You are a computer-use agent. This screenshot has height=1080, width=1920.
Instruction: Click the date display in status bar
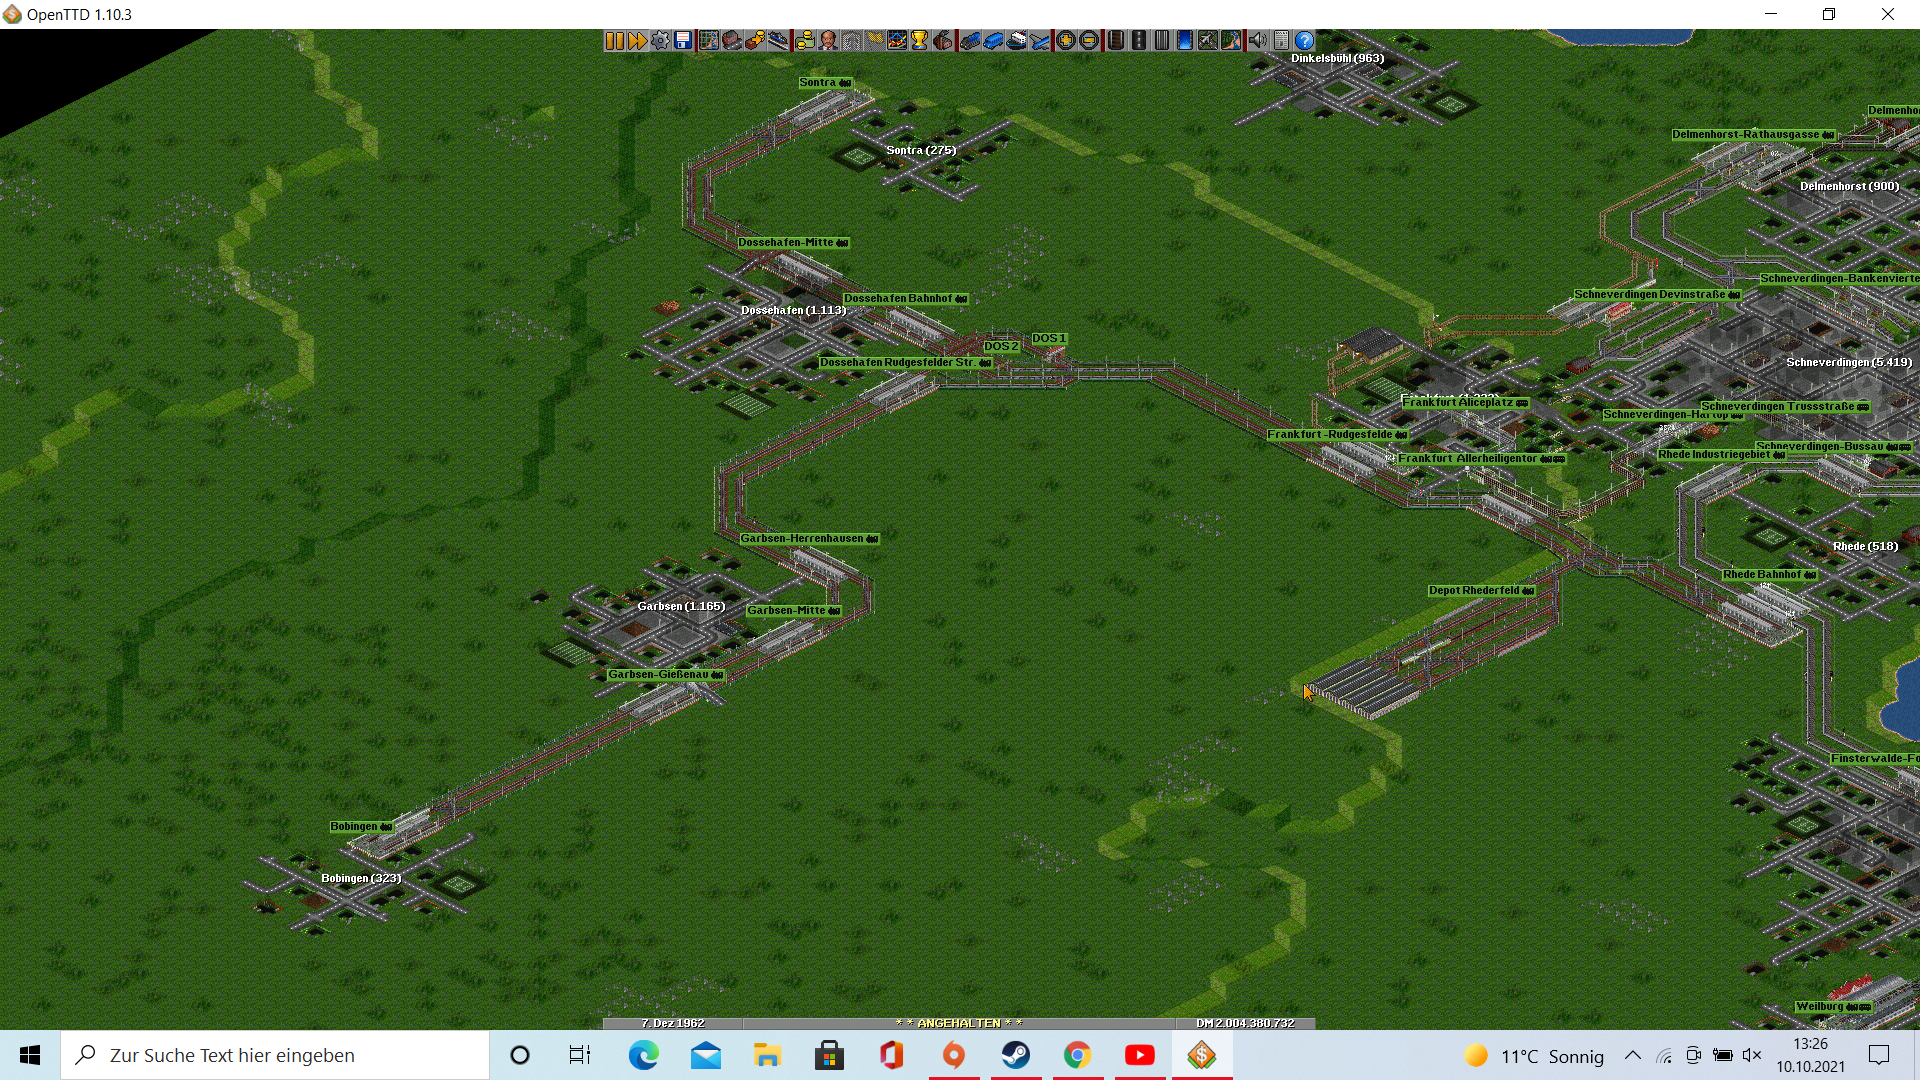[x=673, y=1023]
